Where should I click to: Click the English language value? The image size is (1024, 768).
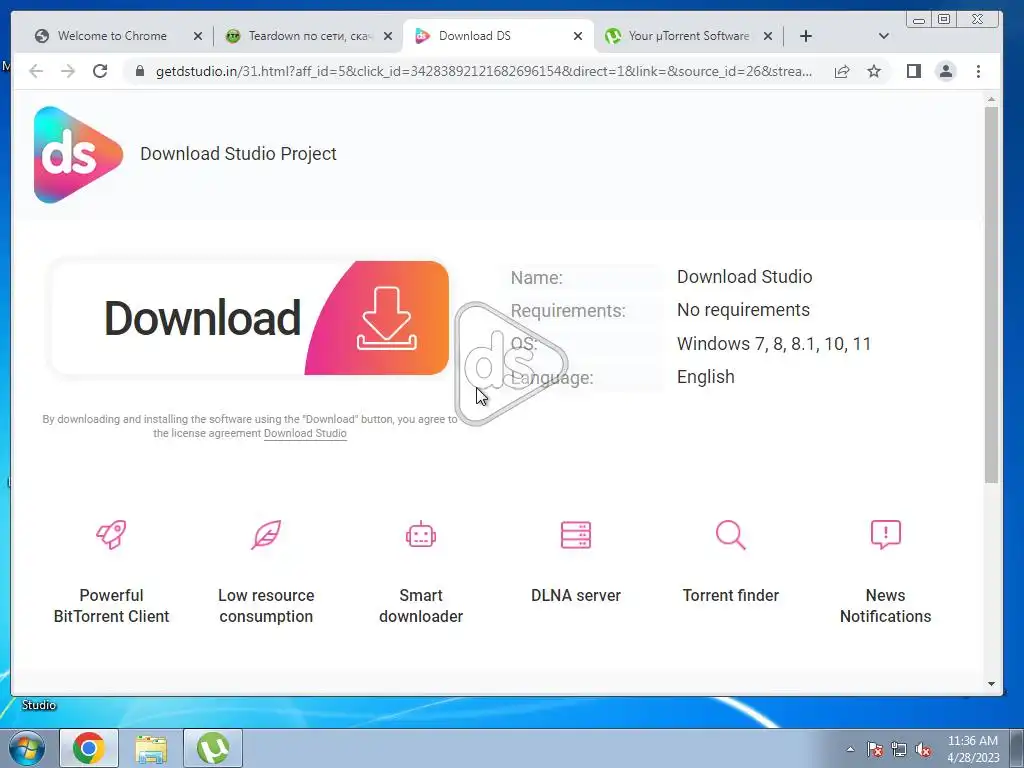coord(705,377)
